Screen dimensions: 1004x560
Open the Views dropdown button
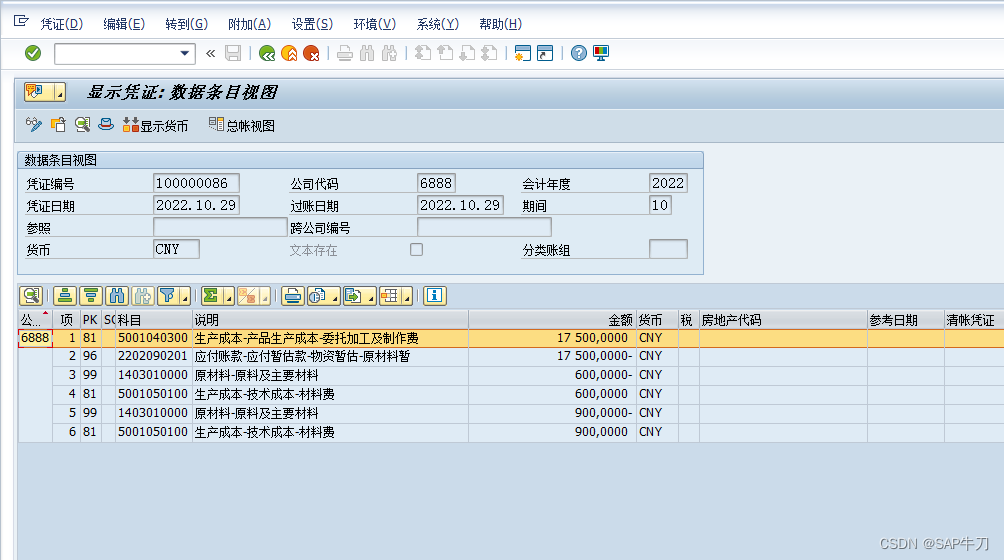(x=323, y=296)
